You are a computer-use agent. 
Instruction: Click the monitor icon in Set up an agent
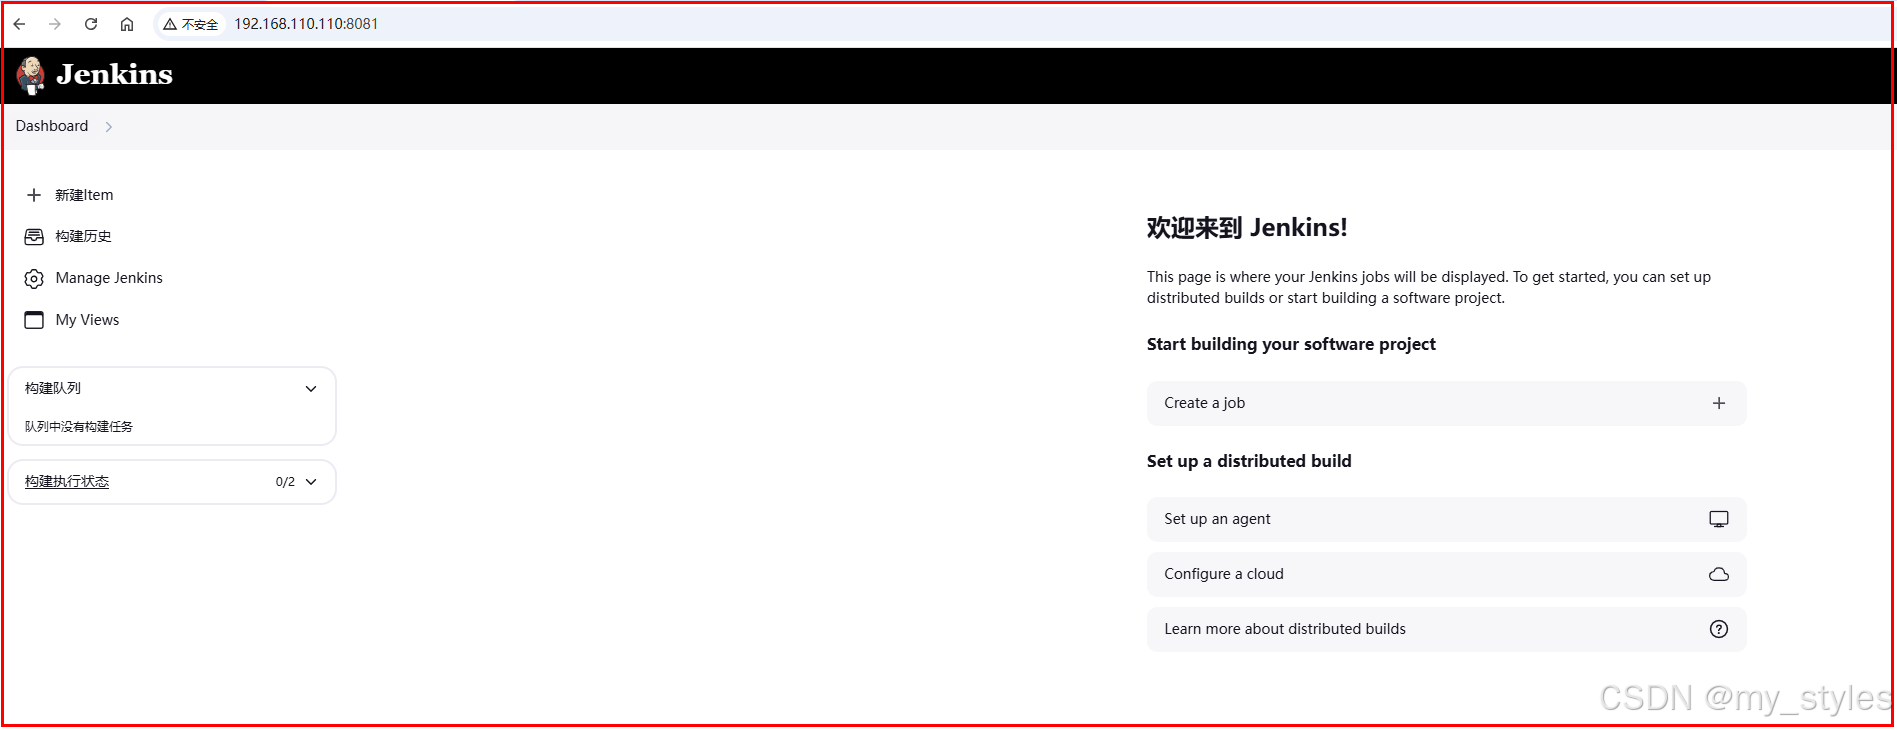1718,519
